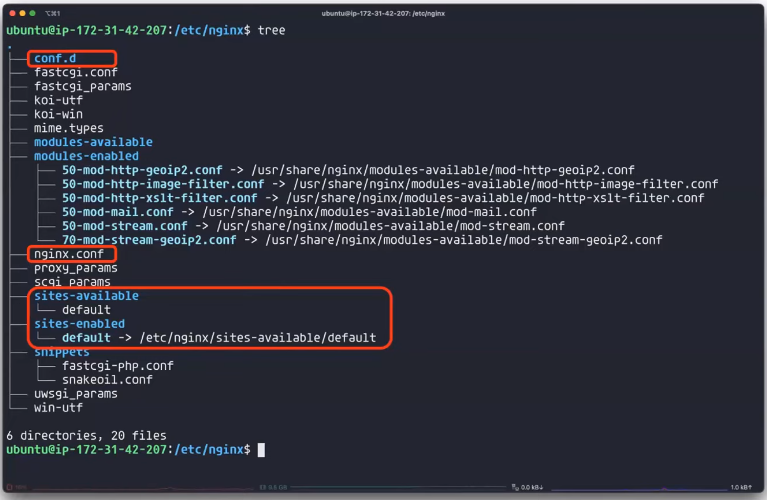Click the target path ending mod-http-xslt-filter.conf
The width and height of the screenshot is (767, 500).
pos(495,198)
